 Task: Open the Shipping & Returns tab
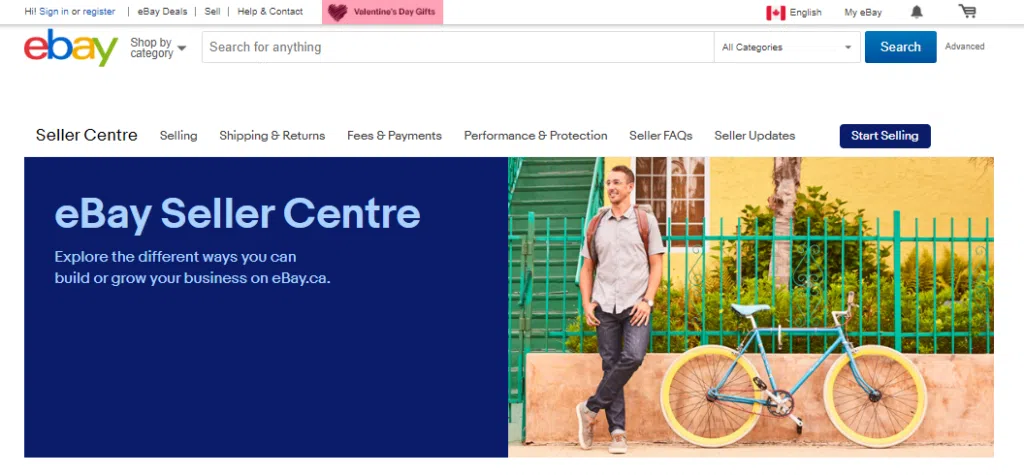point(272,136)
